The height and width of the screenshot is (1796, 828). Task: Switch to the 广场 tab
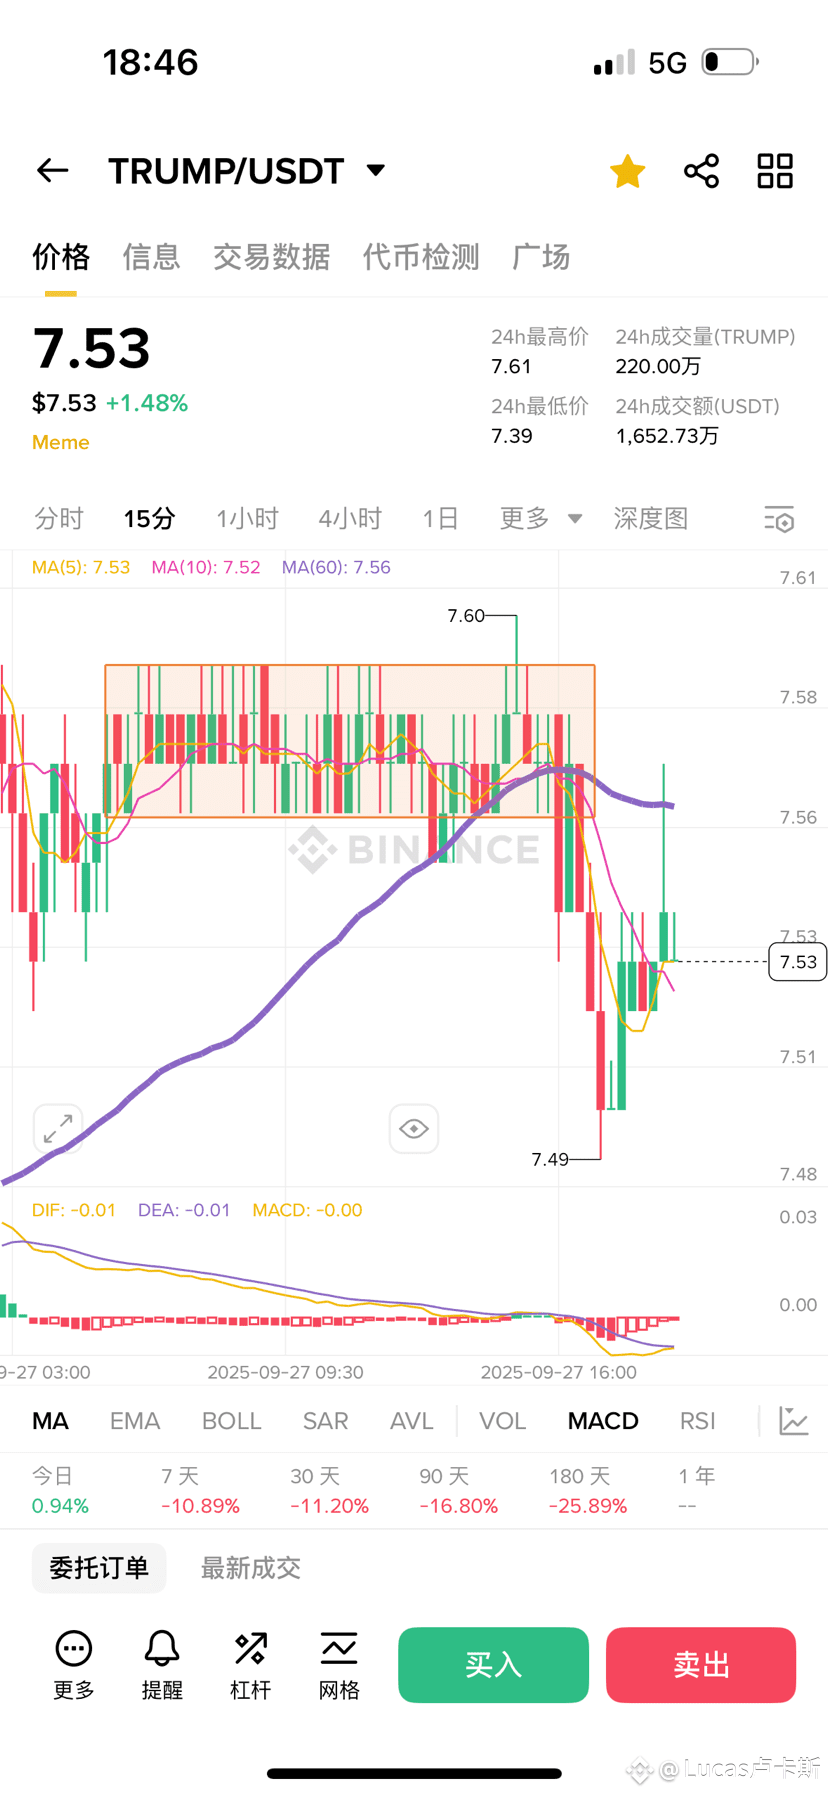(540, 257)
